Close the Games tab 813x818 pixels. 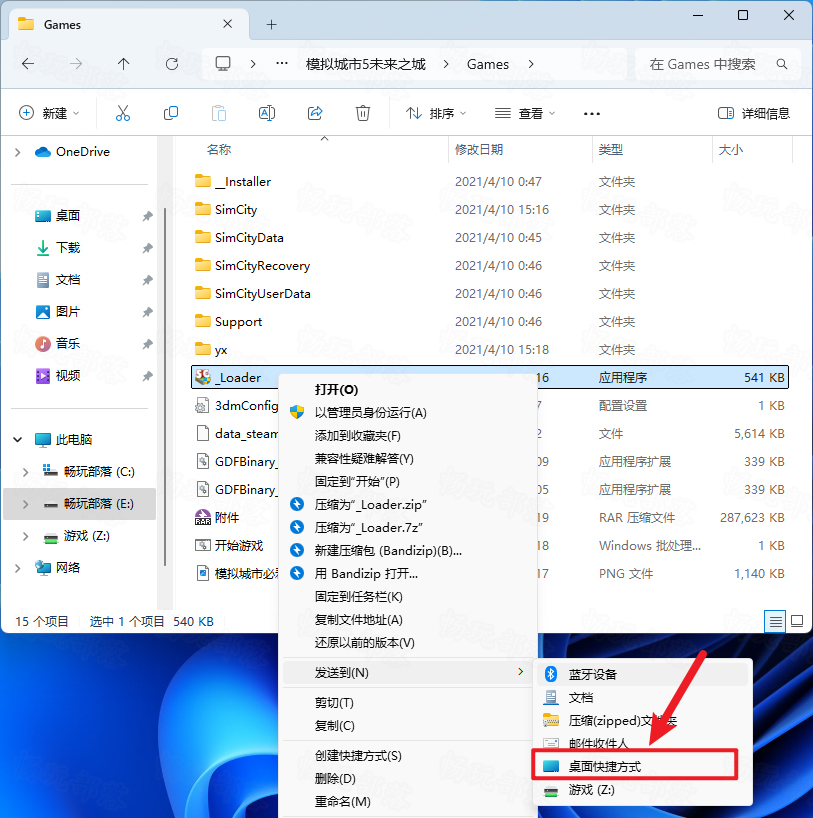tap(228, 24)
